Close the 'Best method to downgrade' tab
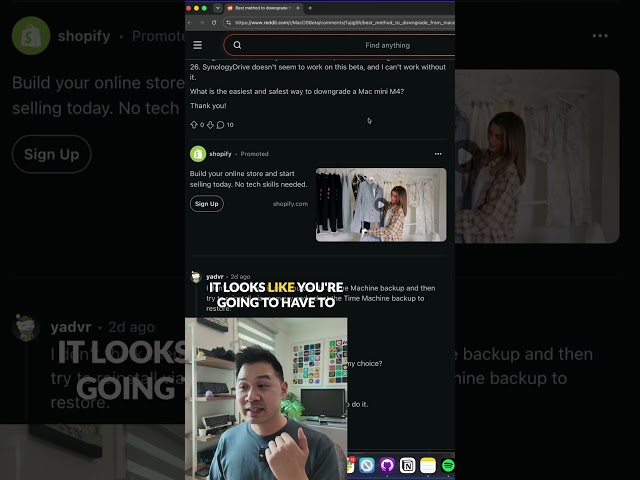640x480 pixels. tap(298, 8)
